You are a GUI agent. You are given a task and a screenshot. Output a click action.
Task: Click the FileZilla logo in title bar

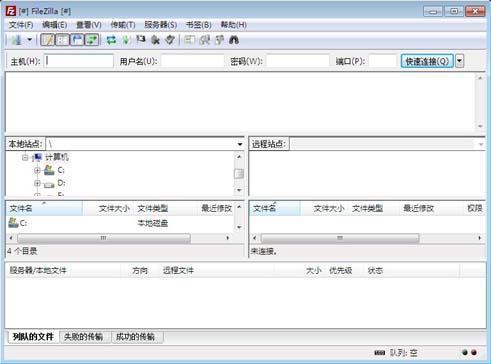11,11
